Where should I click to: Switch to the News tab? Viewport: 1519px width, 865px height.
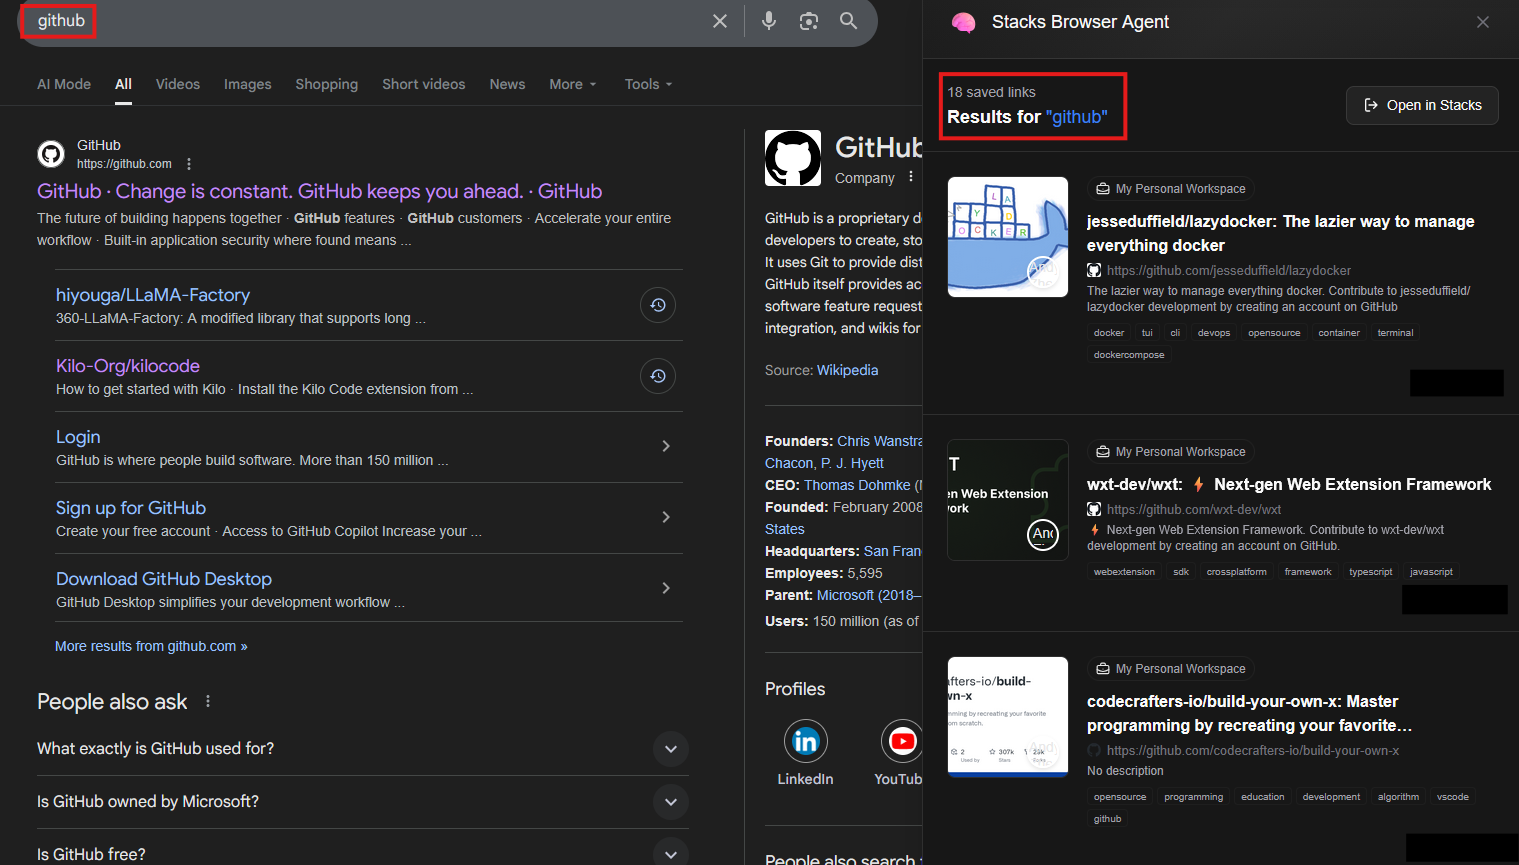pos(507,84)
